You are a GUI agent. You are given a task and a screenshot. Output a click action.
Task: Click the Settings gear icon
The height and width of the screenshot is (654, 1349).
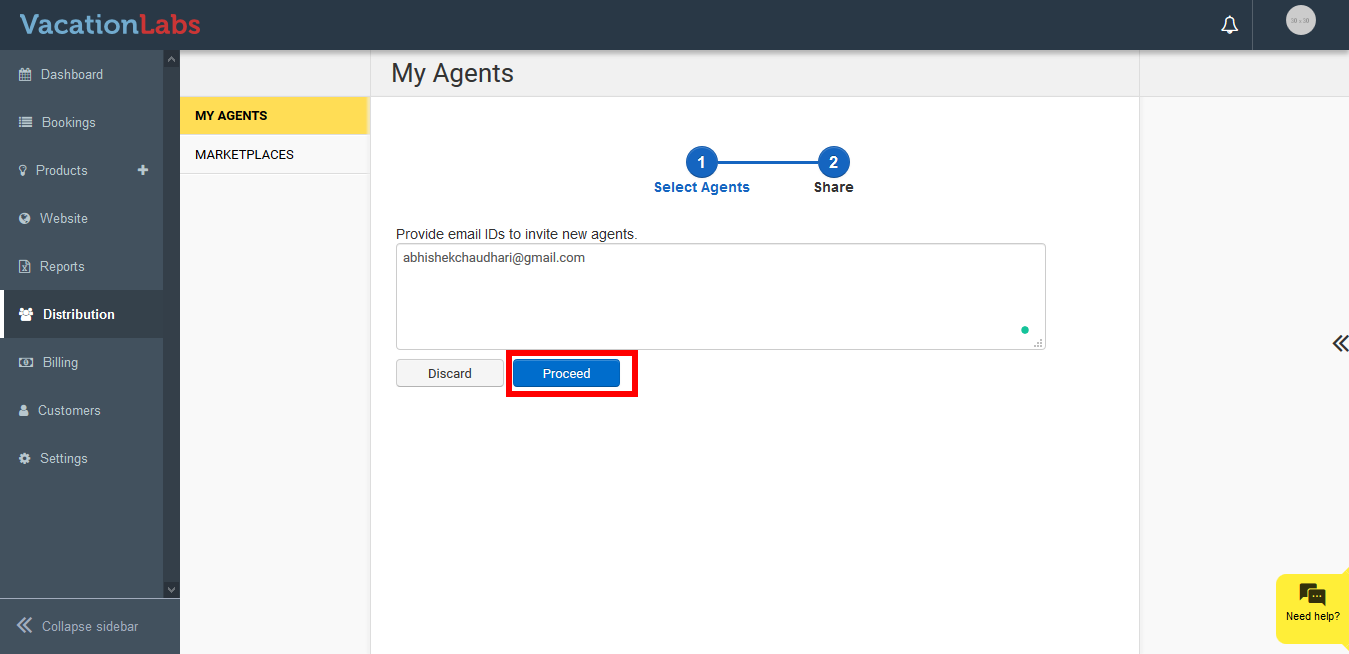click(25, 459)
